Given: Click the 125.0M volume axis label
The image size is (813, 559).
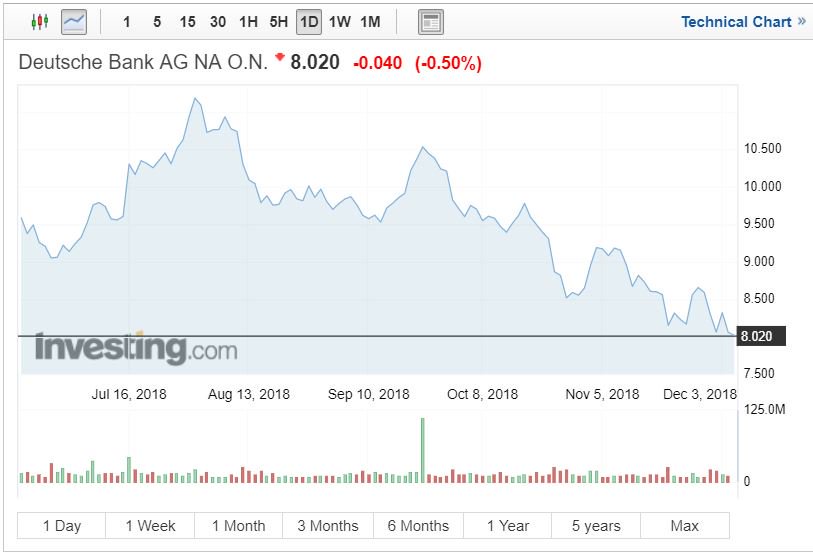Looking at the screenshot, I should (765, 409).
